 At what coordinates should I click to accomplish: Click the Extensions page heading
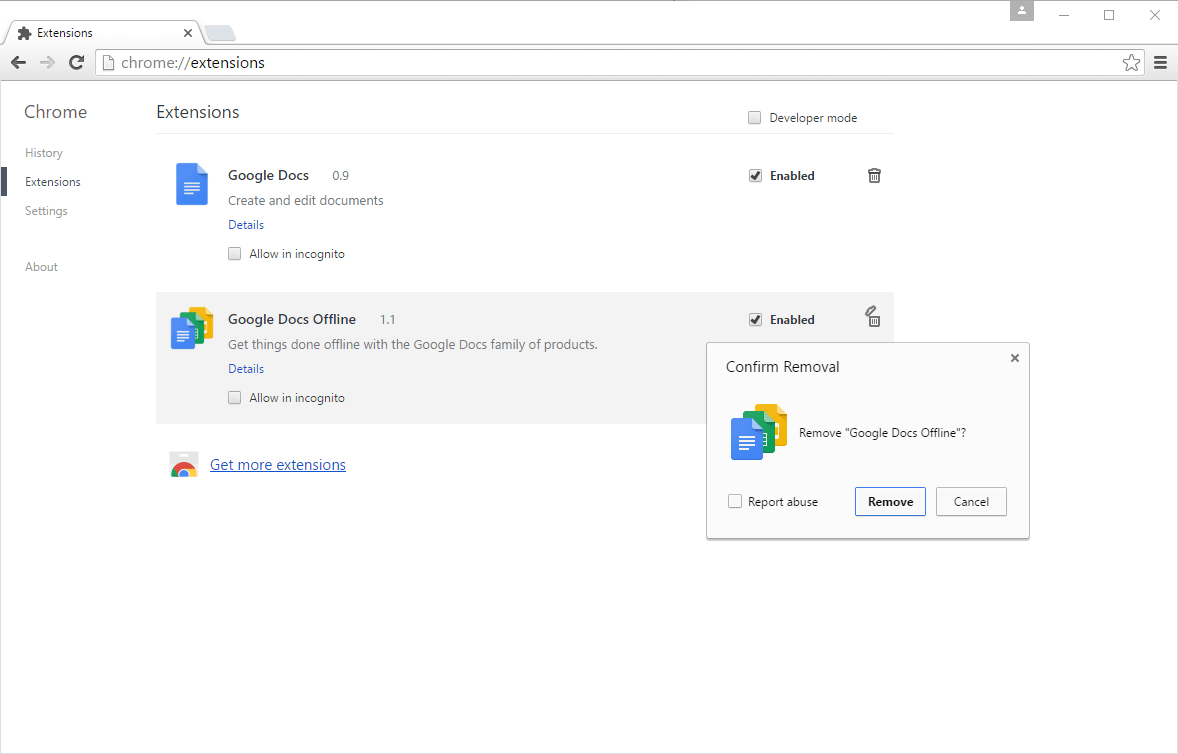pos(198,113)
